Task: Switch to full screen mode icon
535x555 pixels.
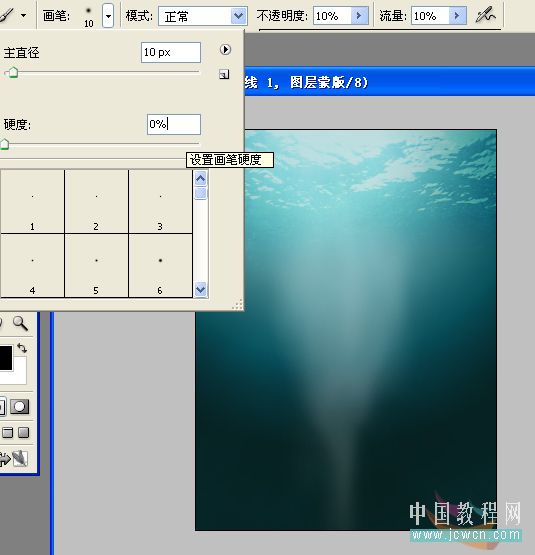Action: pyautogui.click(x=24, y=433)
